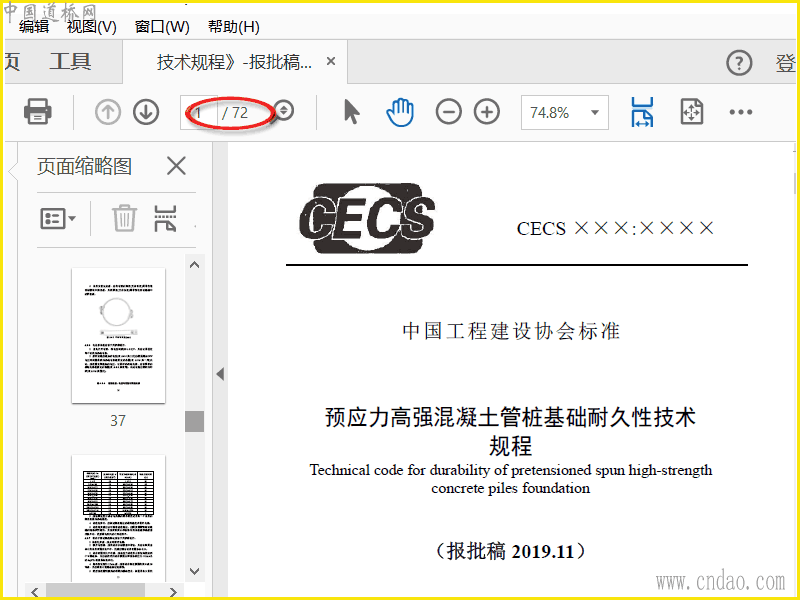Open the 74.8% zoom level dropdown

(x=564, y=112)
